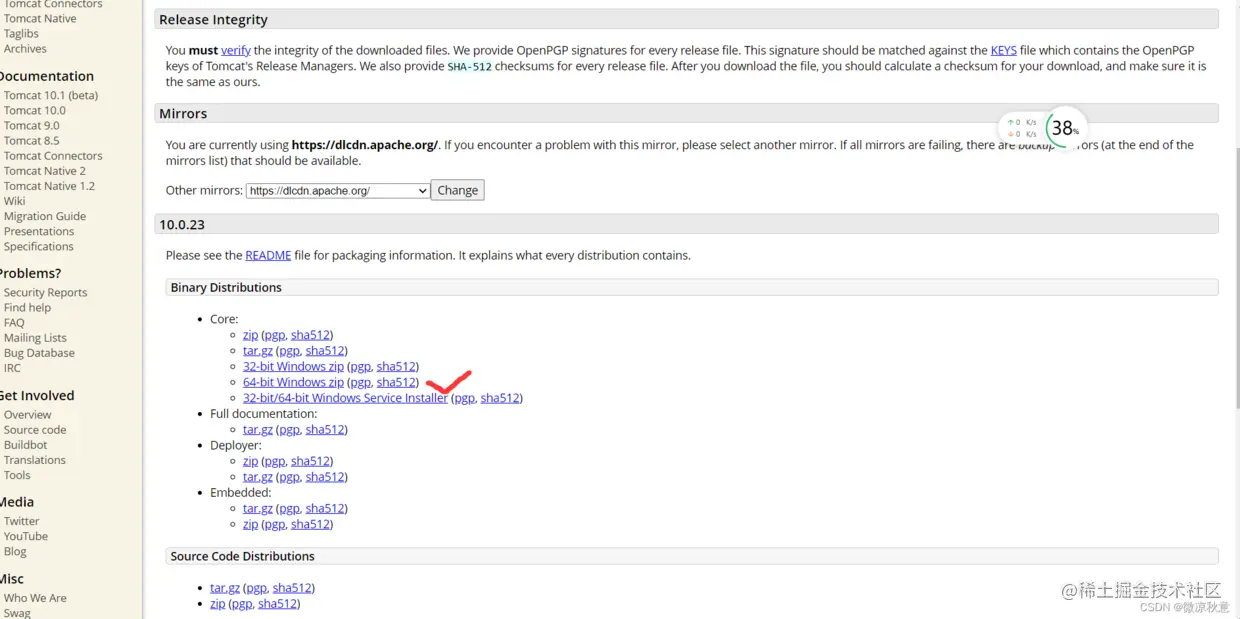Image resolution: width=1240 pixels, height=619 pixels.
Task: Download source code tar.gz distribution
Action: pos(225,588)
